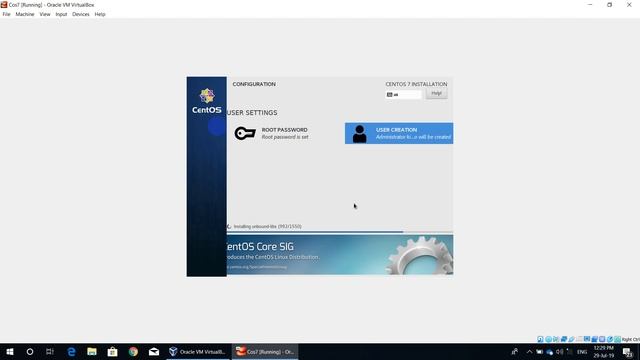Open Cortana search circle on taskbar
This screenshot has width=640, height=360.
pos(30,351)
